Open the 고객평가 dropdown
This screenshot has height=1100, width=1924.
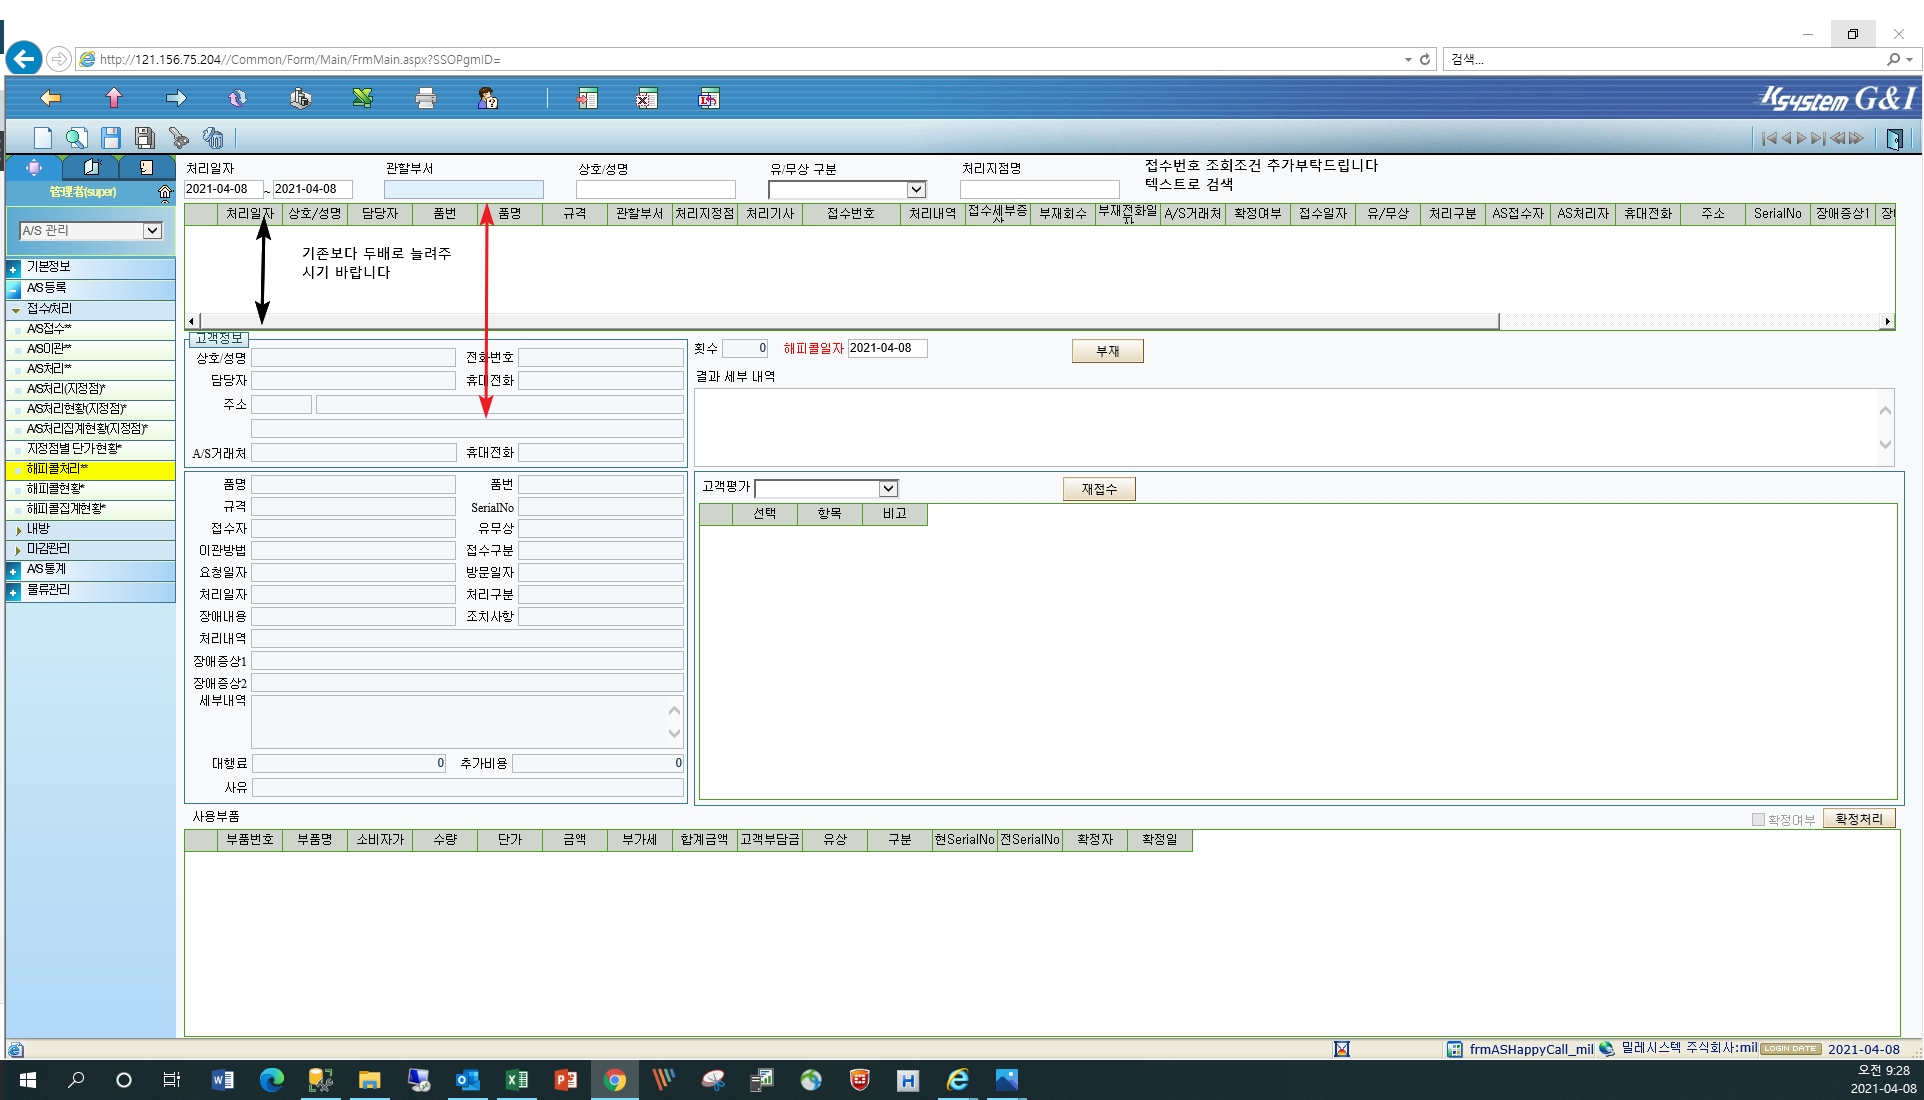coord(888,488)
